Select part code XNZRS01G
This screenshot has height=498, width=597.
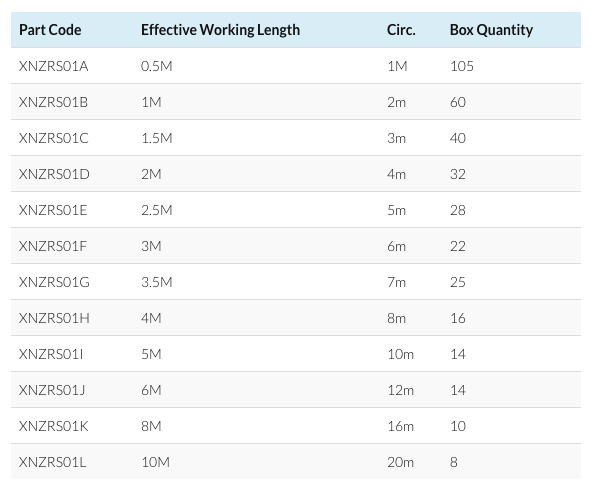pos(54,282)
